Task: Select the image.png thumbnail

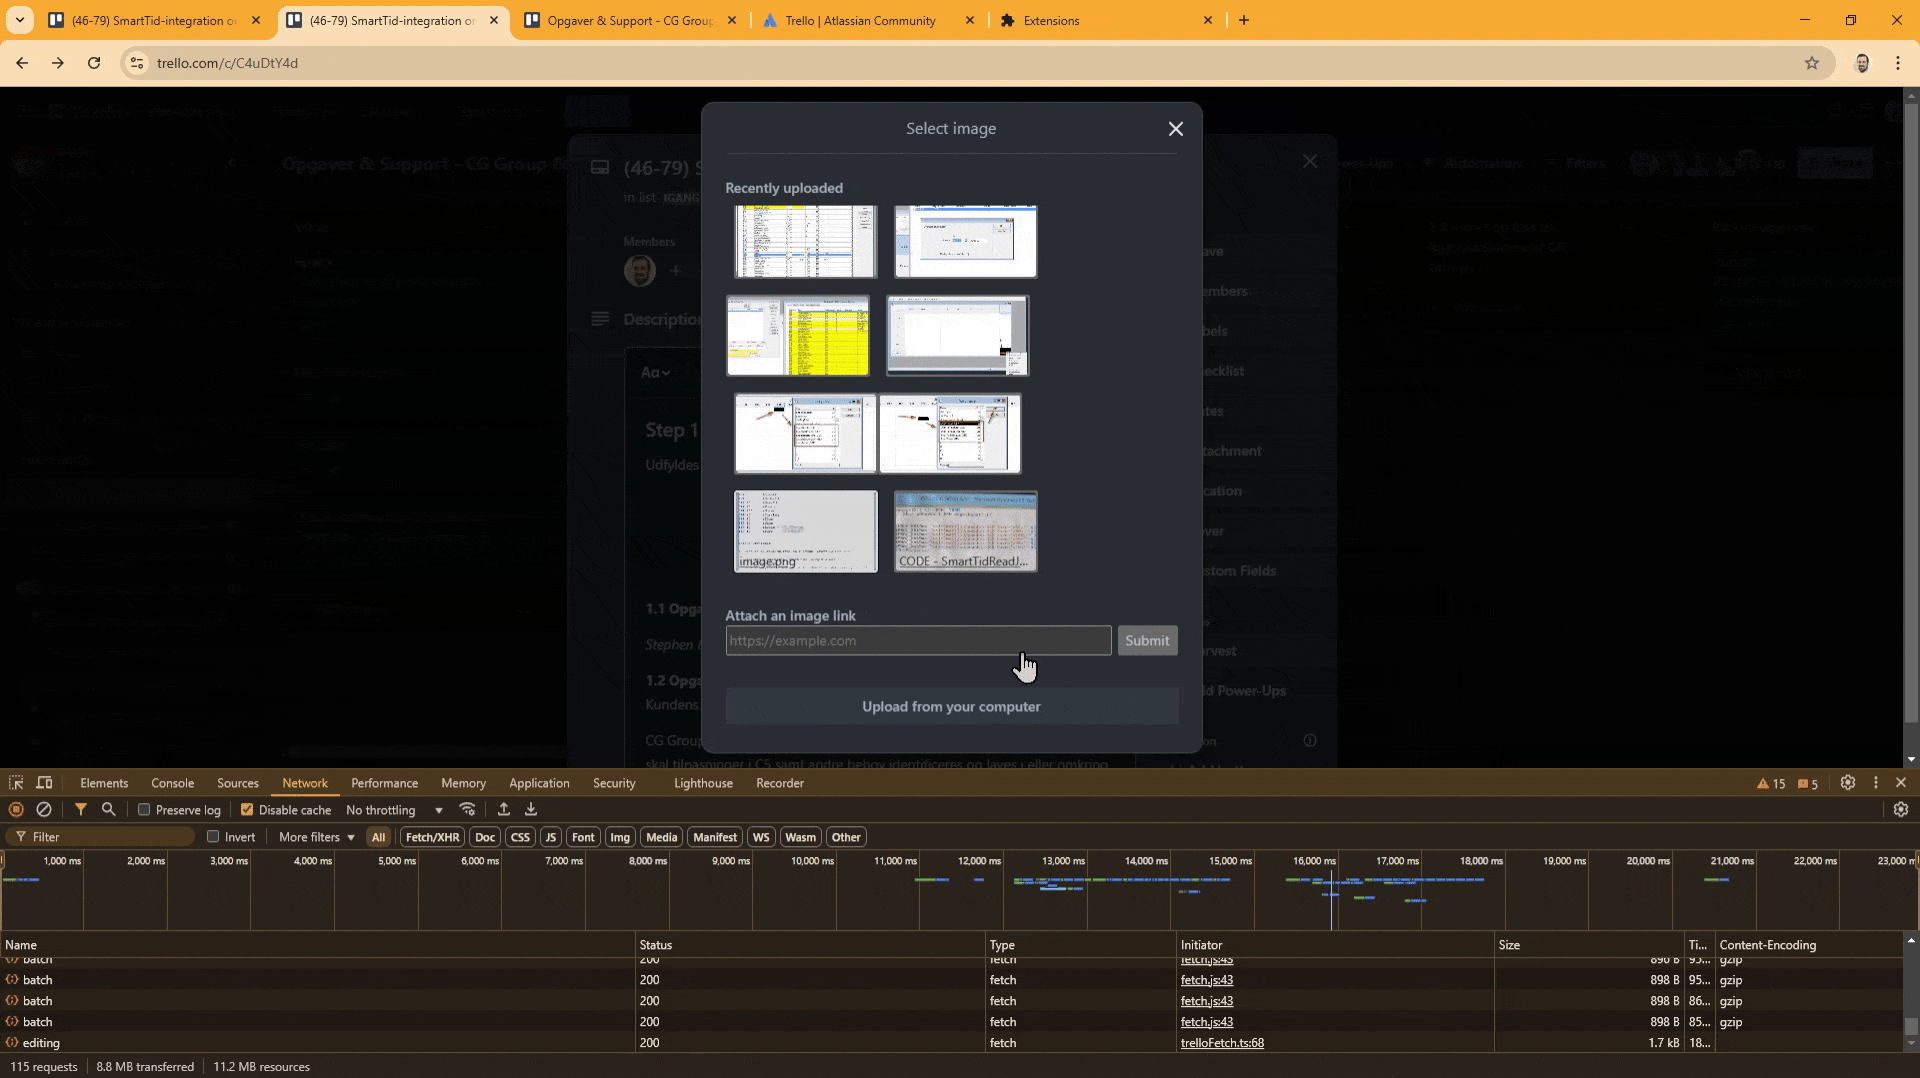Action: tap(806, 531)
